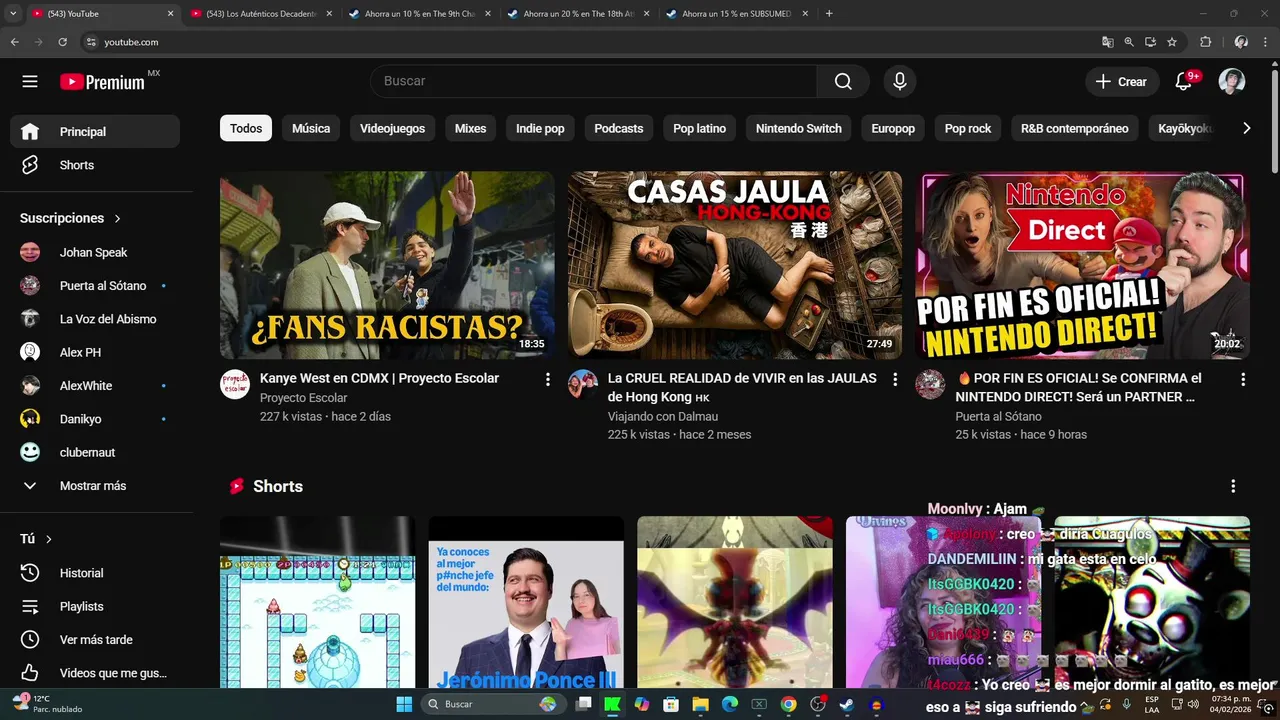Viewport: 1280px width, 720px height.
Task: Select the Mixes filter chip
Action: [470, 128]
